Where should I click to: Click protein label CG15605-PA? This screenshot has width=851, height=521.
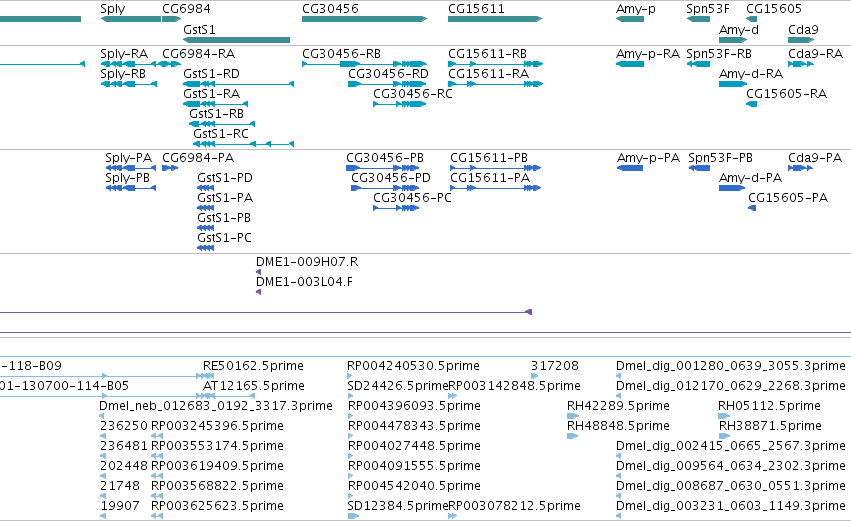(x=788, y=198)
